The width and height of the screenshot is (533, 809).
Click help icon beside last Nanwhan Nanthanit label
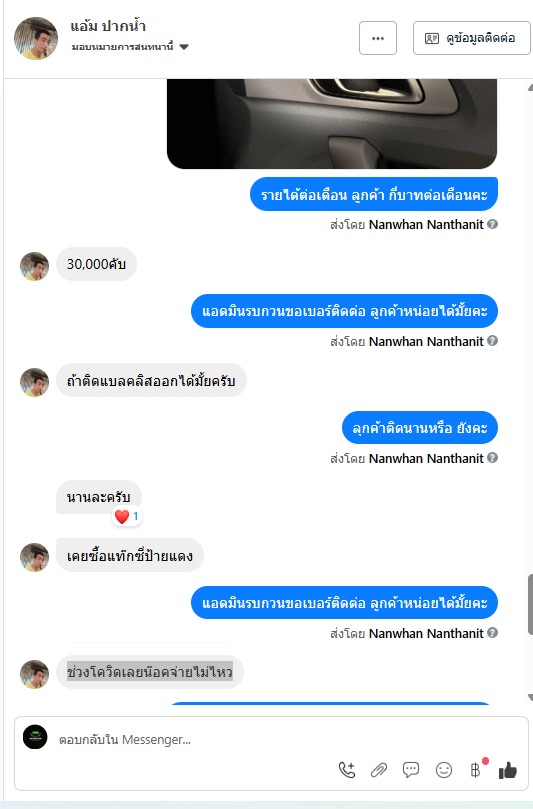[492, 633]
